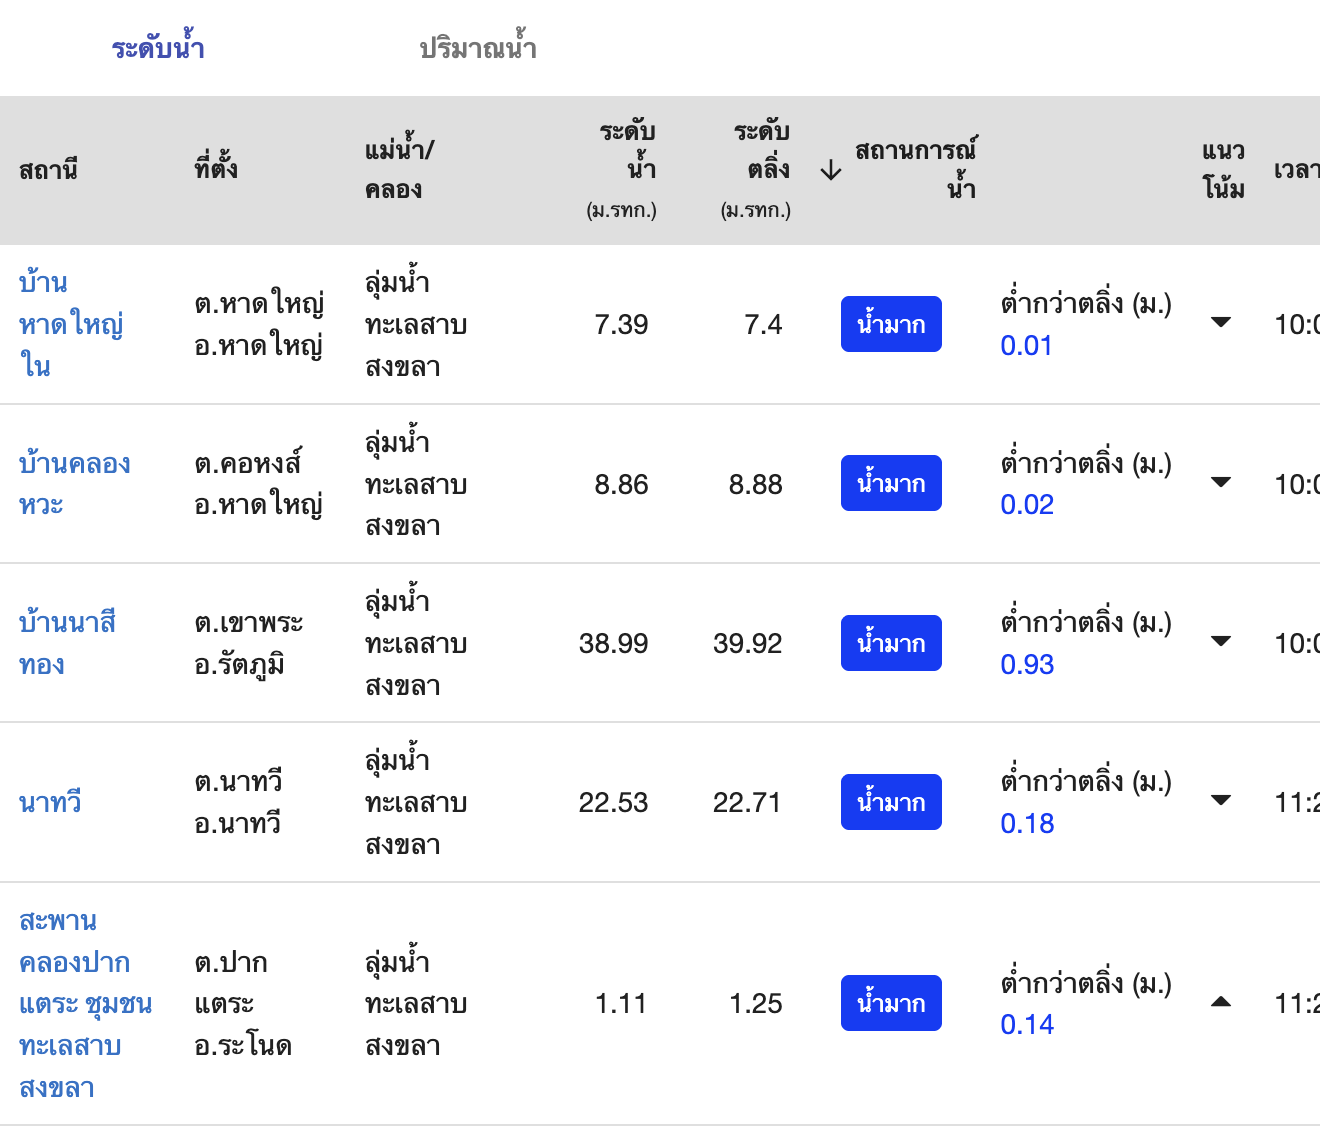This screenshot has height=1128, width=1330.
Task: Click downward trend arrow for บ้านคลองหวะ
Action: coord(1220,483)
